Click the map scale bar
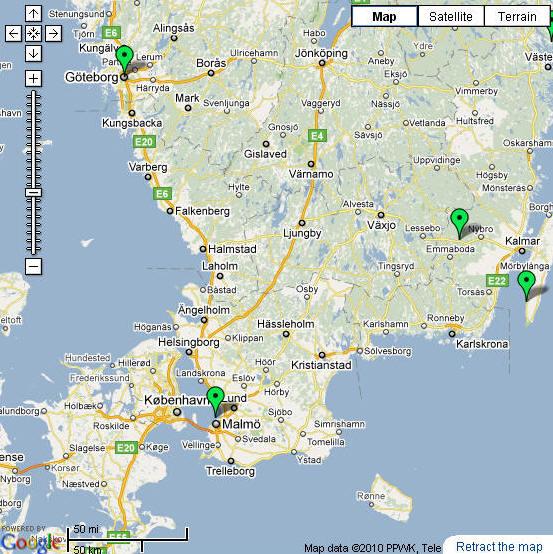 click(x=128, y=540)
